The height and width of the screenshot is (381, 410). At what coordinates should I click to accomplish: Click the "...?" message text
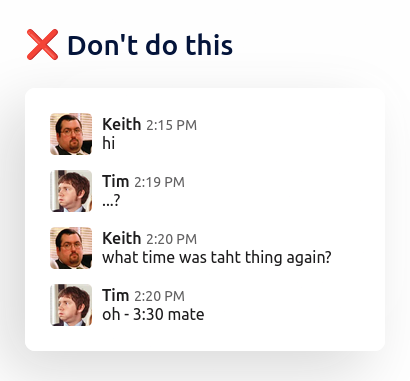point(111,201)
